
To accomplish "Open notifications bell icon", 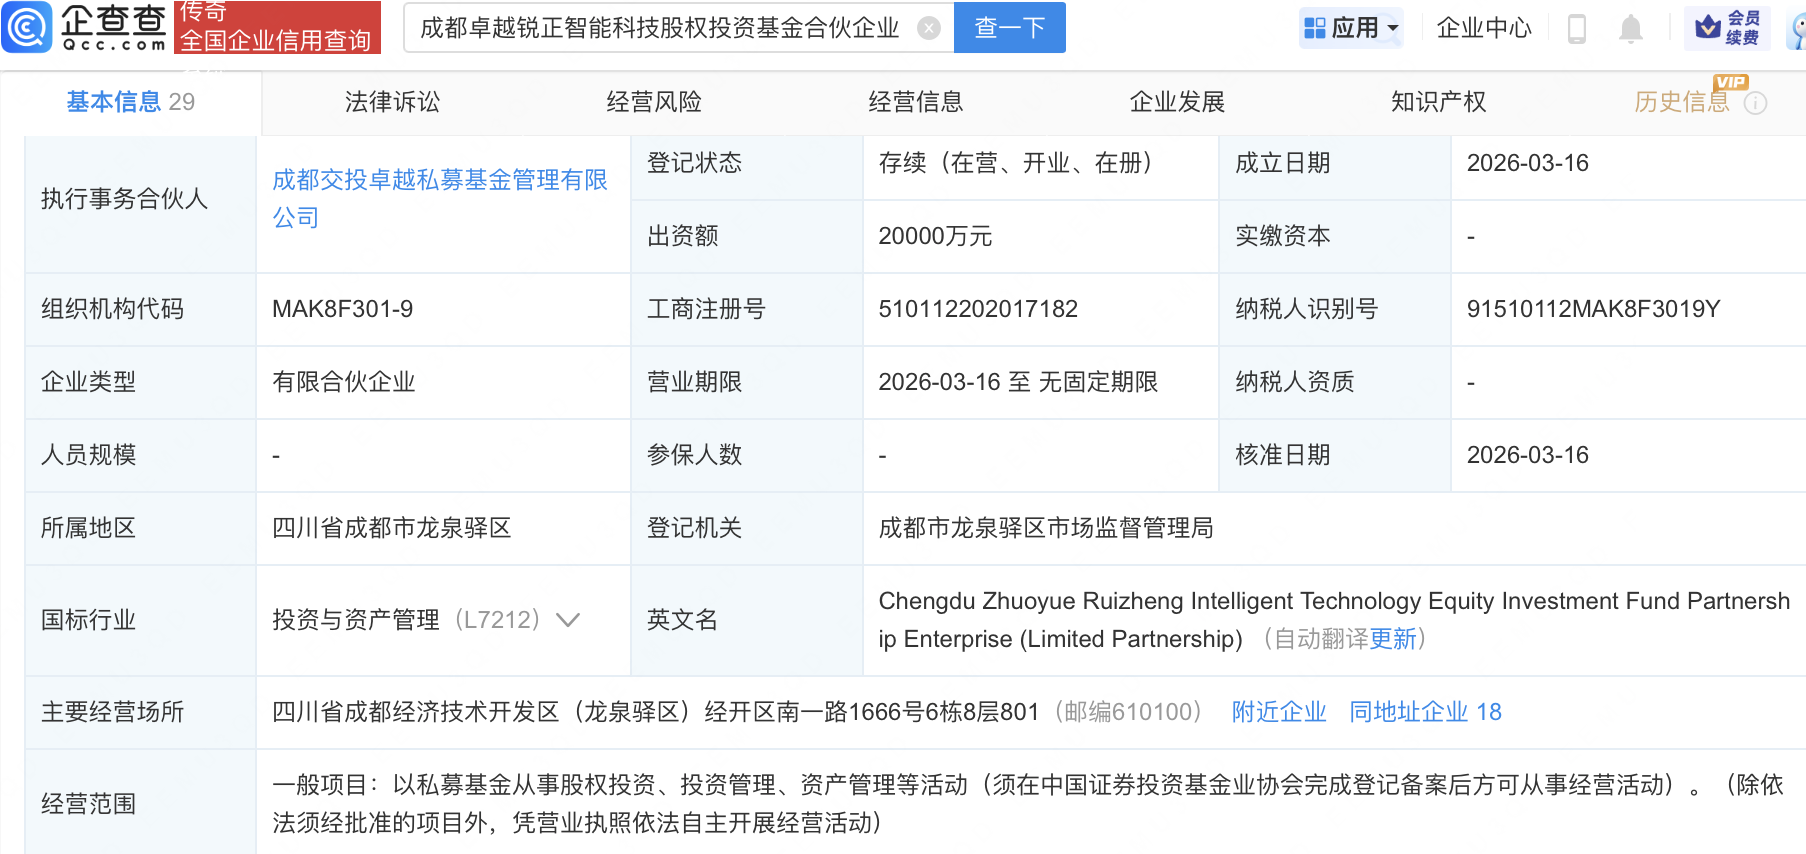I will pyautogui.click(x=1631, y=28).
